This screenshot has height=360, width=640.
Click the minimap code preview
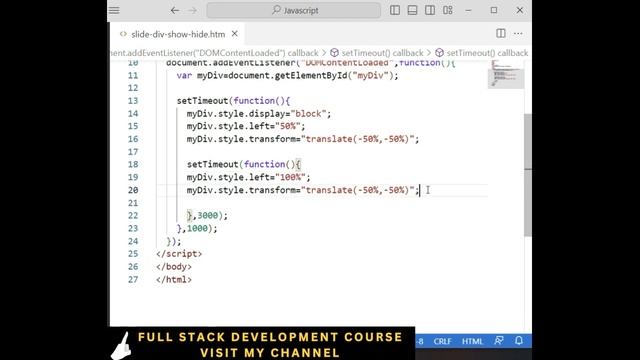click(506, 74)
